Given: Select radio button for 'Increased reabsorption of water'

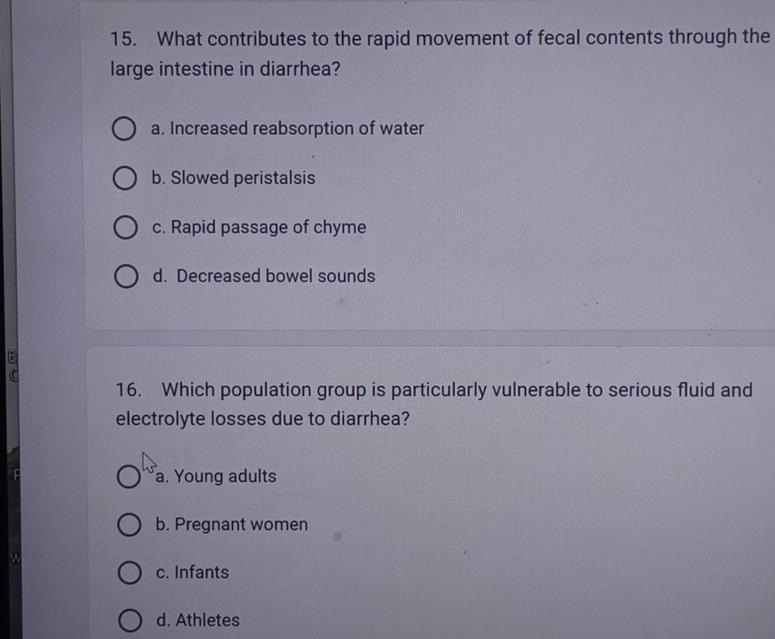Looking at the screenshot, I should click(123, 130).
